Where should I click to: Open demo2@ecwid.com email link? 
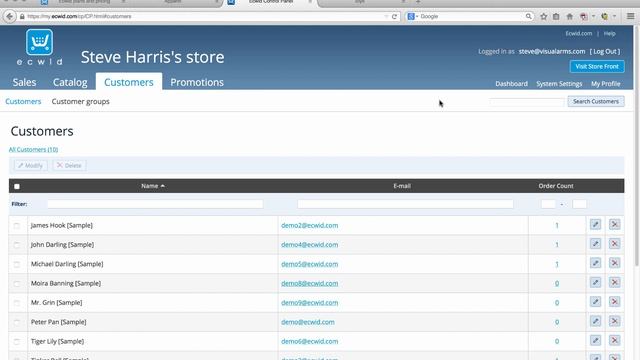coord(309,225)
